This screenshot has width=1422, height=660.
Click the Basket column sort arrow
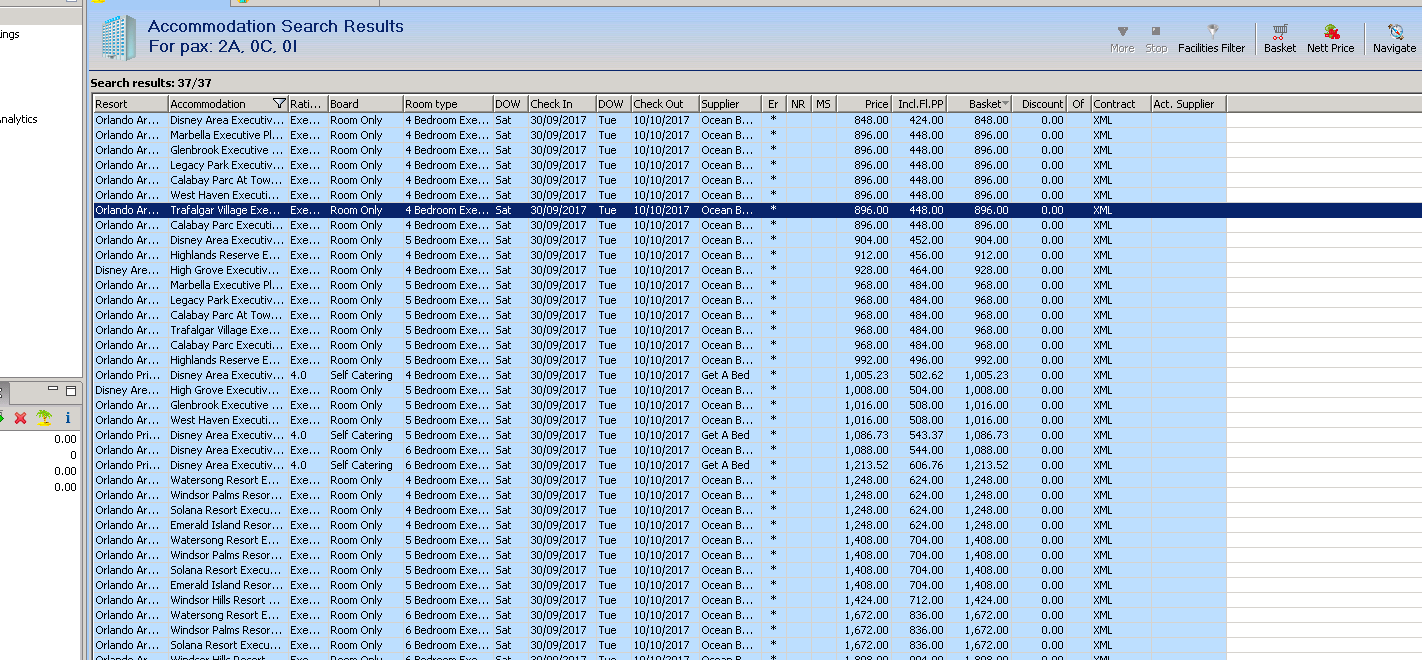[1005, 104]
